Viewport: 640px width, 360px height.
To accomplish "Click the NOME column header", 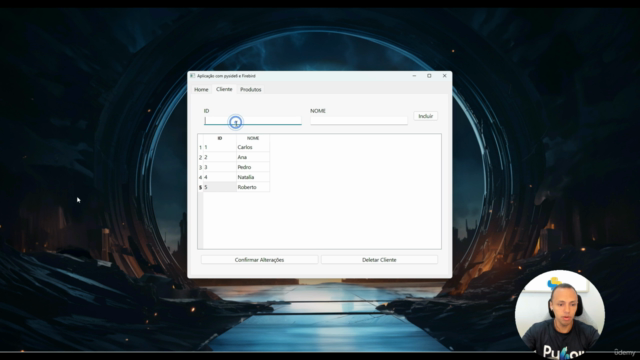I will point(253,138).
